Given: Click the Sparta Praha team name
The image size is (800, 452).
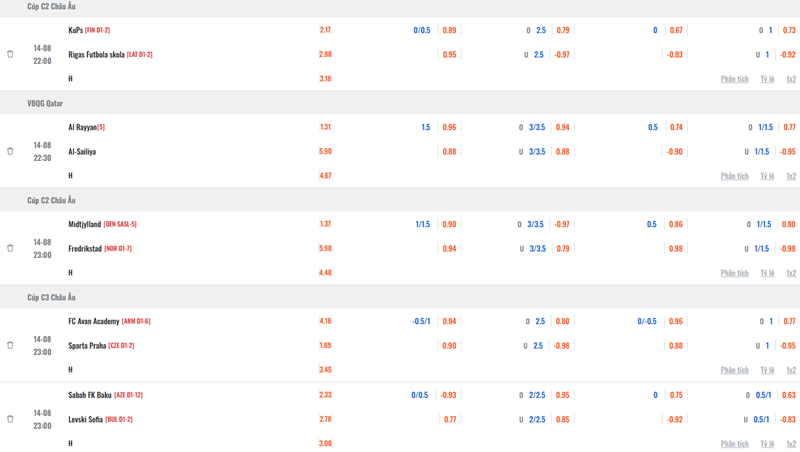Looking at the screenshot, I should [87, 345].
